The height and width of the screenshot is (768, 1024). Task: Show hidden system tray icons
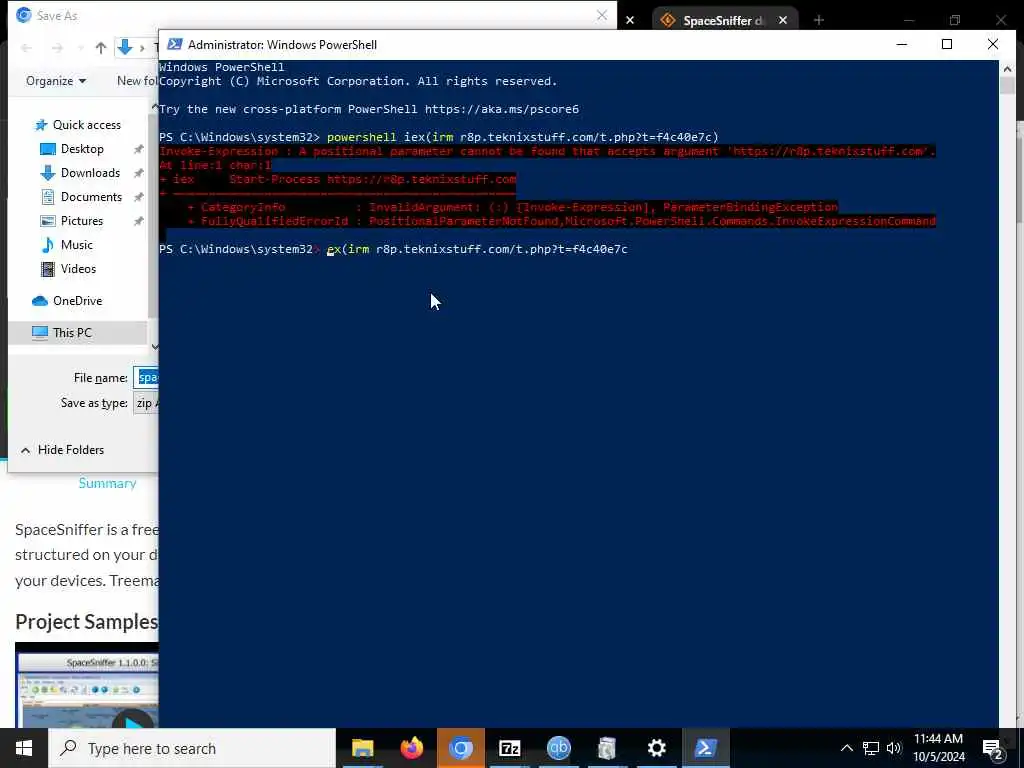coord(846,748)
